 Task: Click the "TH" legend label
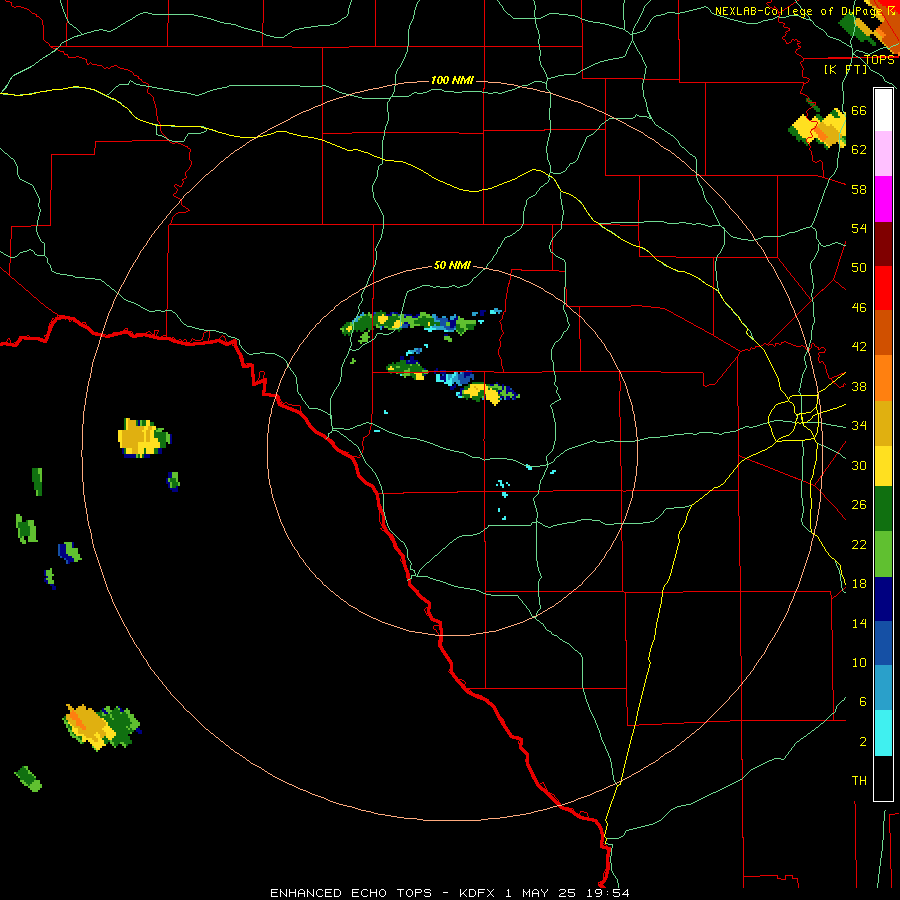pyautogui.click(x=859, y=781)
